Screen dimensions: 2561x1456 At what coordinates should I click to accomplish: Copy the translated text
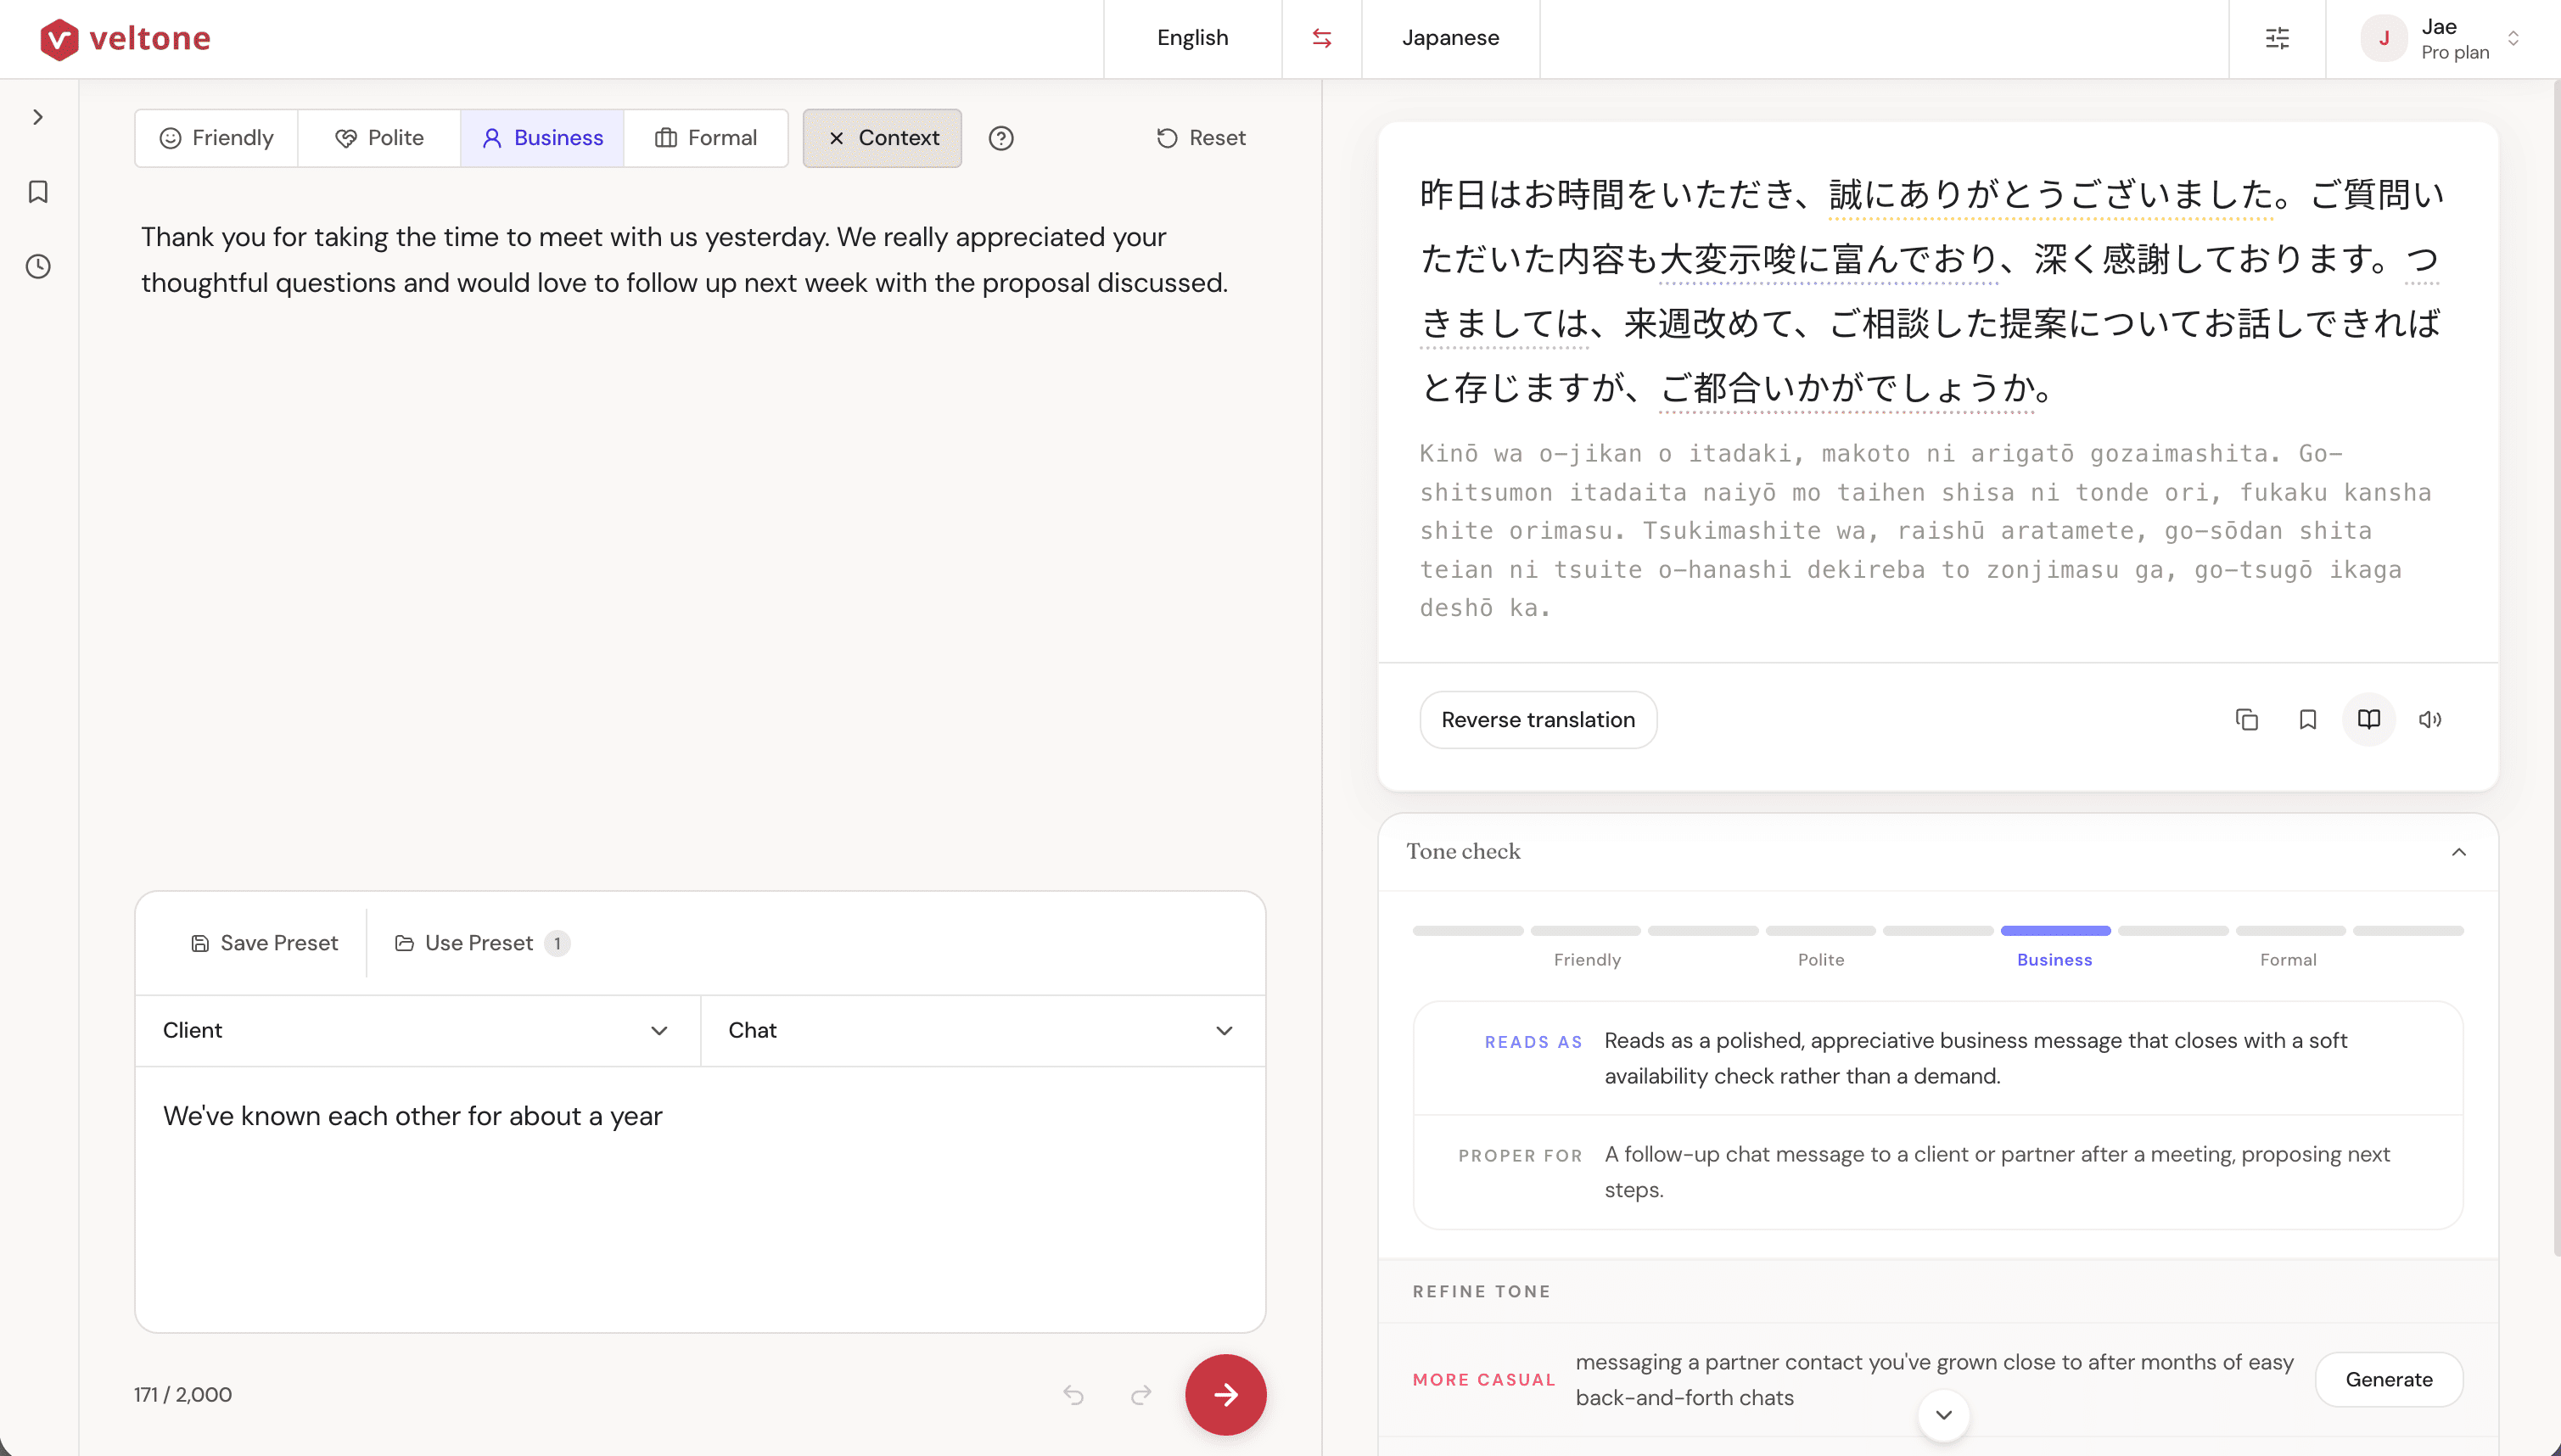click(x=2246, y=719)
